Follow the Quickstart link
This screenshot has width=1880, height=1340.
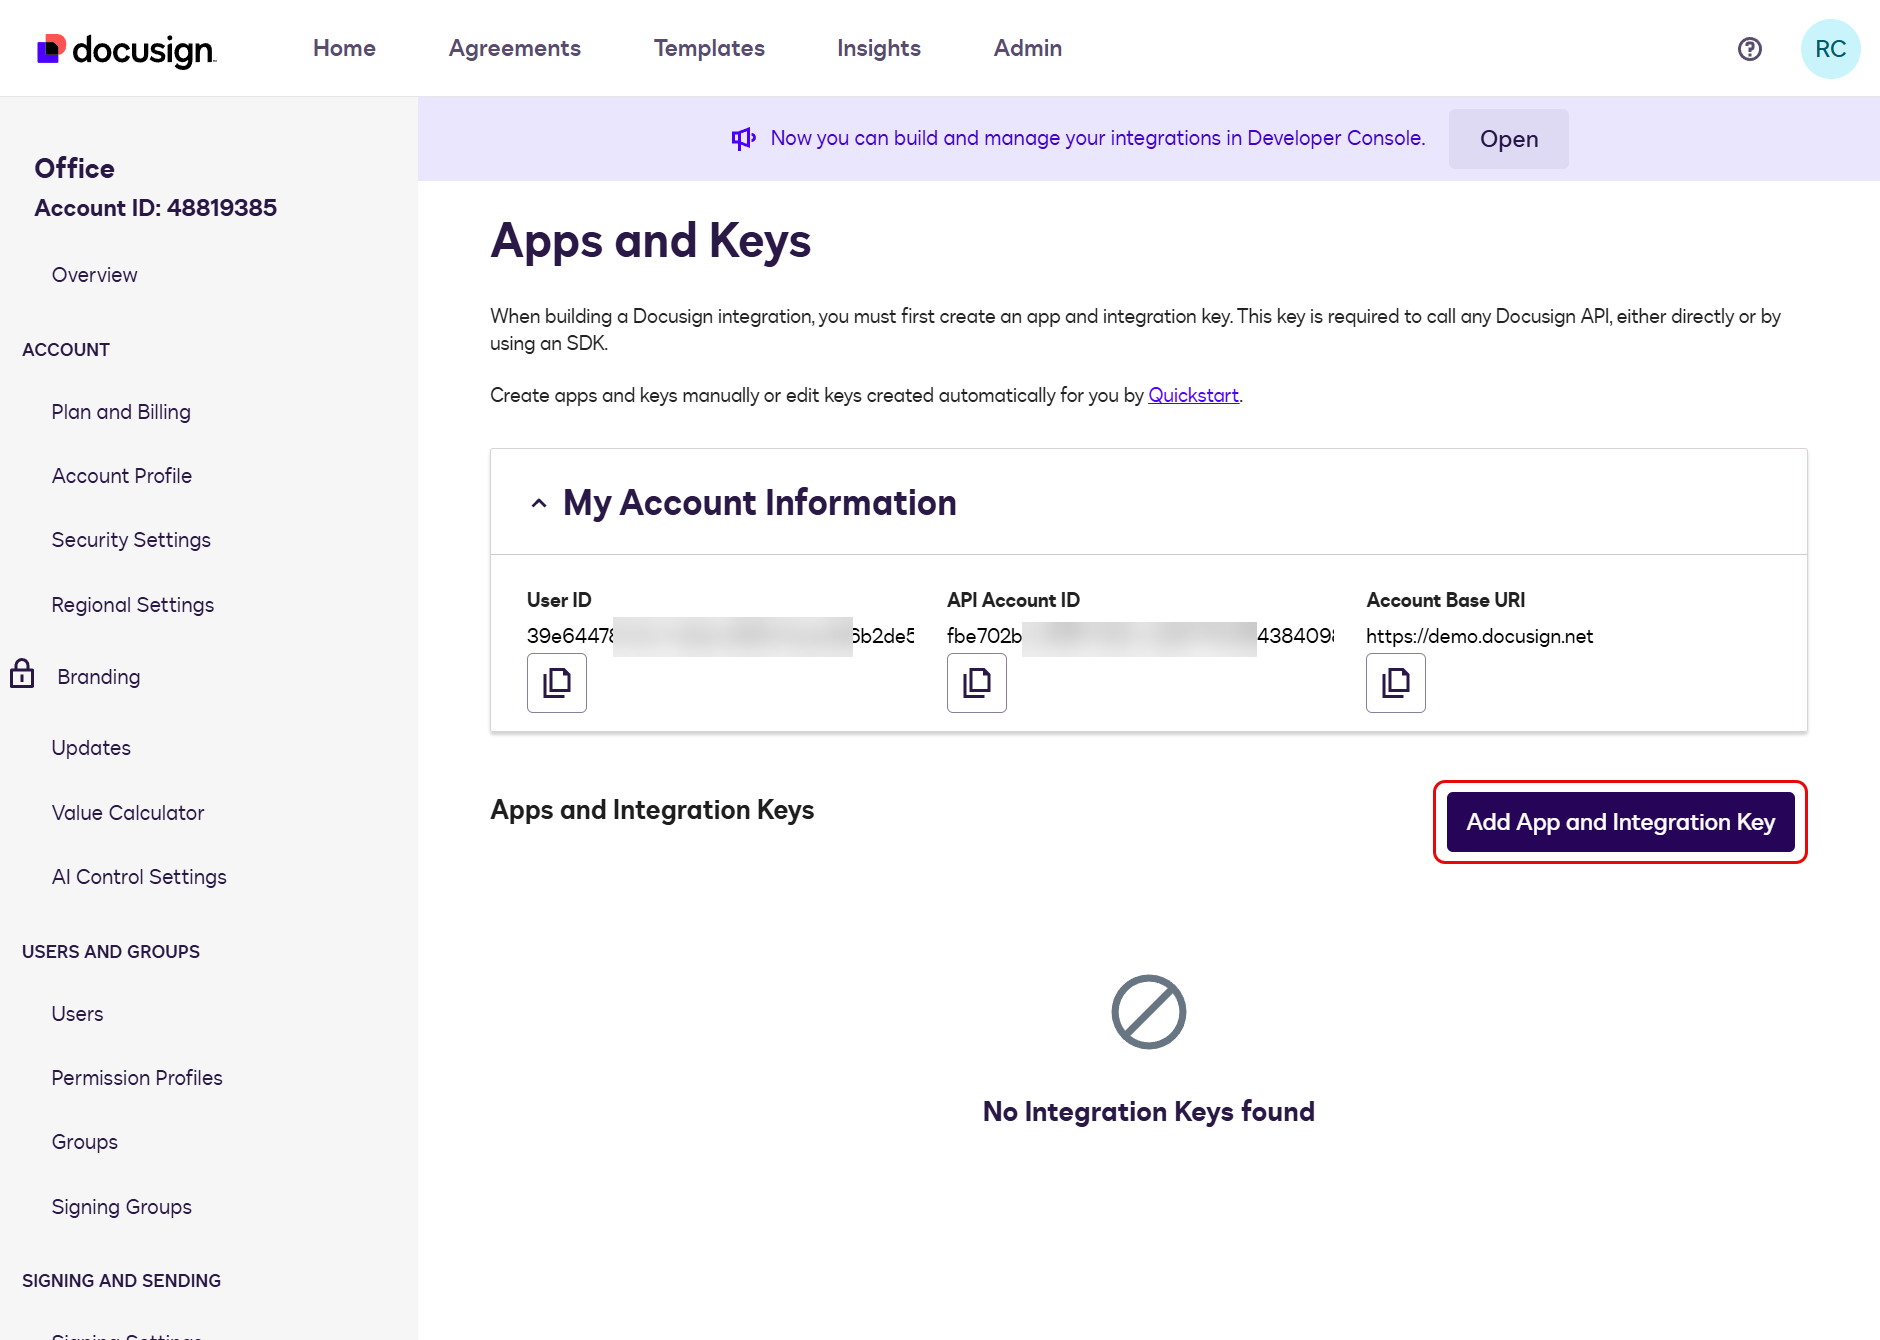(x=1193, y=395)
